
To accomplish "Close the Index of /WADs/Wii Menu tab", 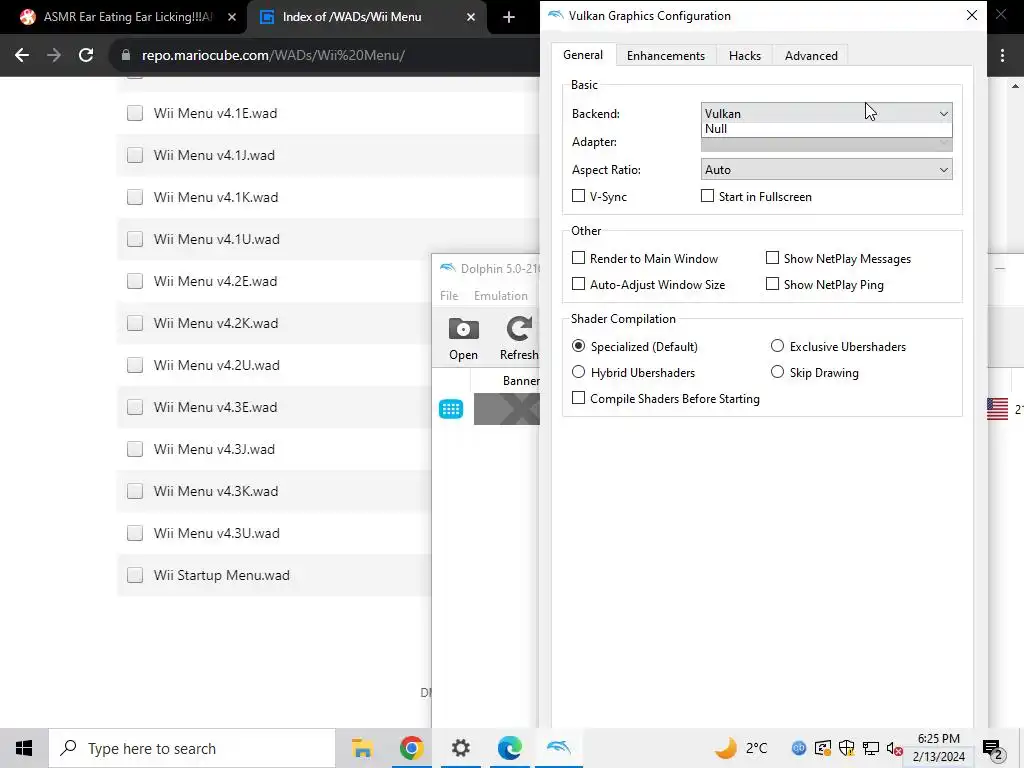I will pyautogui.click(x=471, y=17).
